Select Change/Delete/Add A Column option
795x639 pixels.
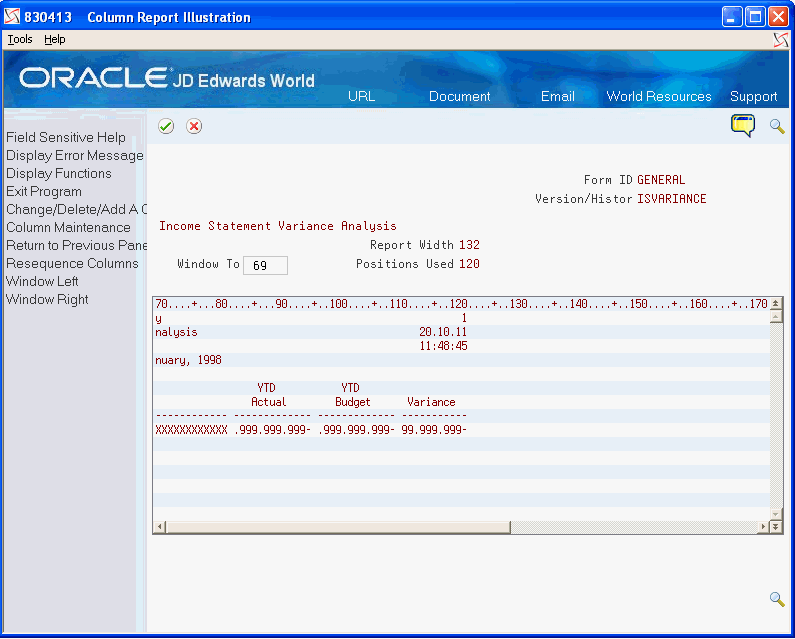[x=76, y=209]
